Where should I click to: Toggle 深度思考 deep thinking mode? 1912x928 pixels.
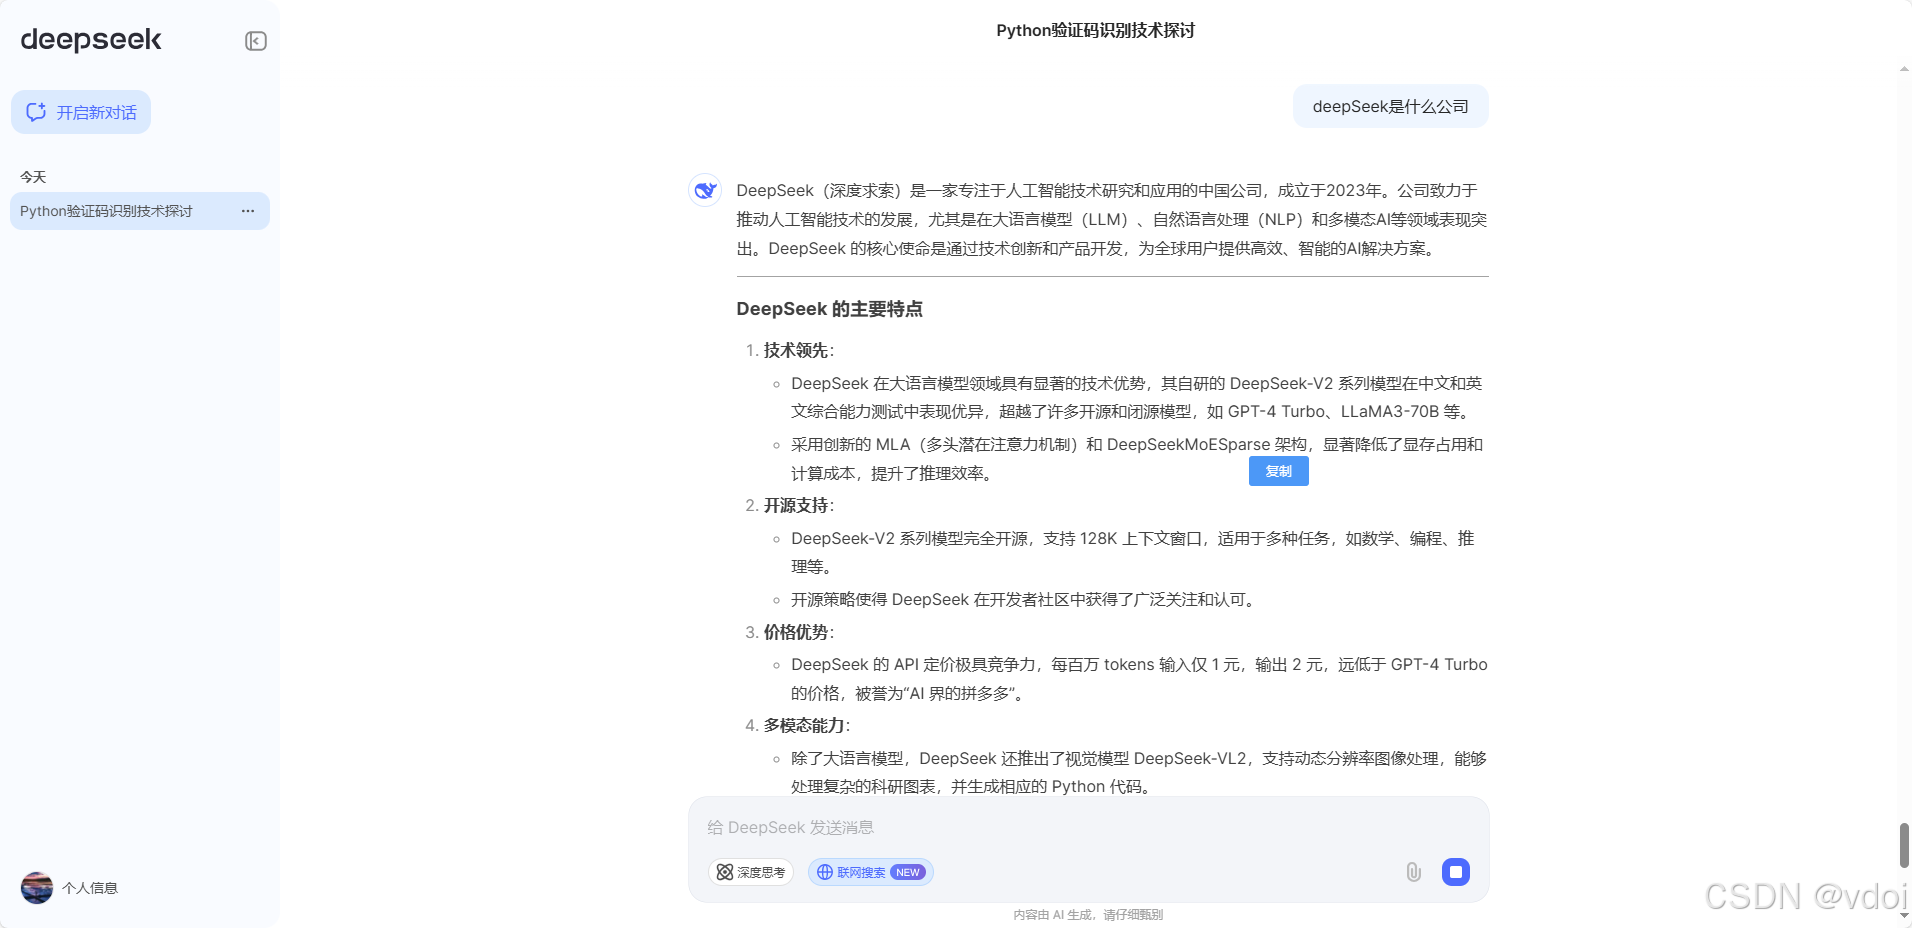[751, 872]
